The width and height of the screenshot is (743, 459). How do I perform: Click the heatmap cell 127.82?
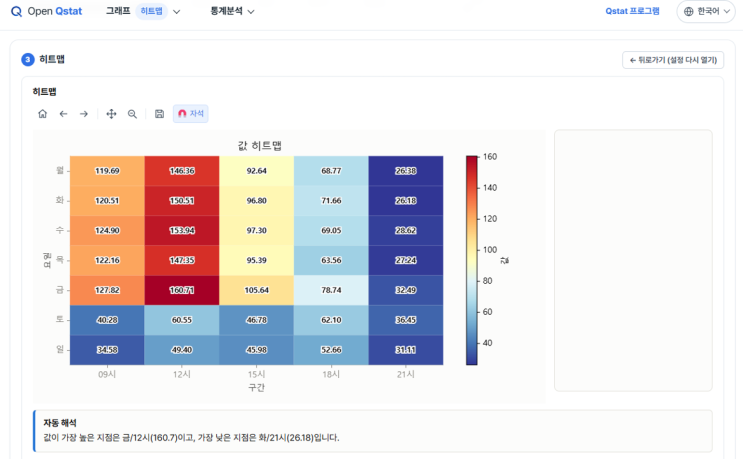(107, 290)
